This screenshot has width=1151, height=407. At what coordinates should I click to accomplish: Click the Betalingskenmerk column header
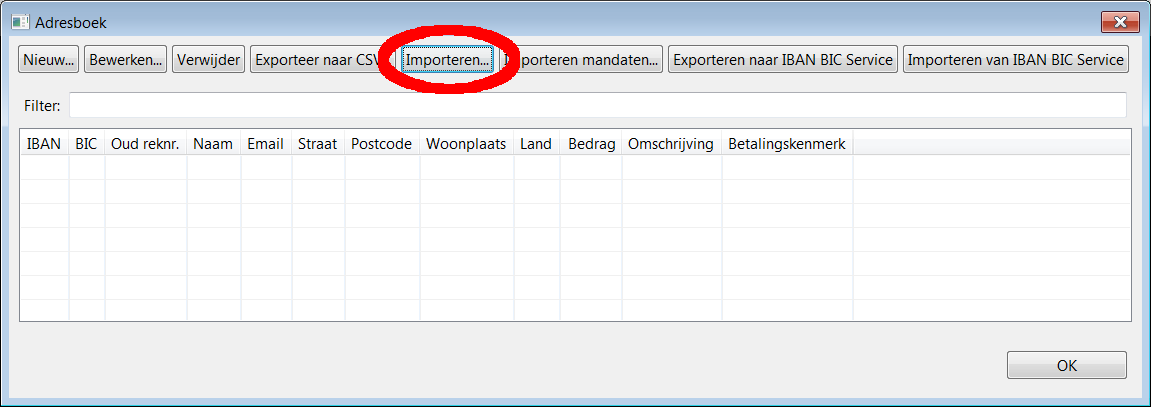click(x=786, y=144)
